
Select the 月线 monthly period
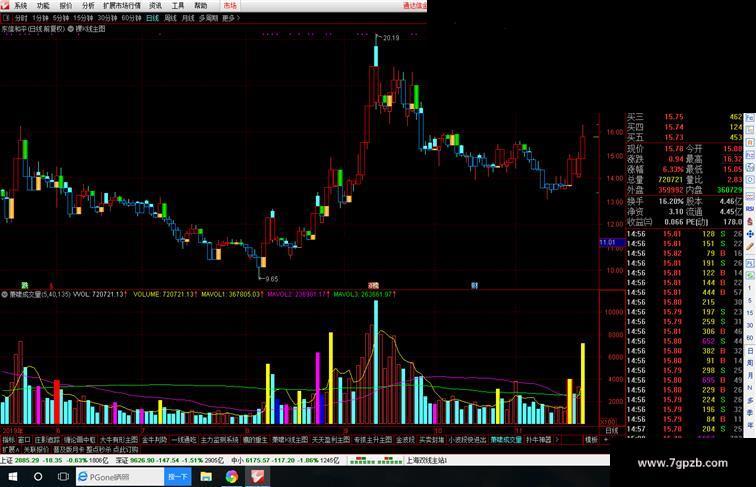point(188,18)
